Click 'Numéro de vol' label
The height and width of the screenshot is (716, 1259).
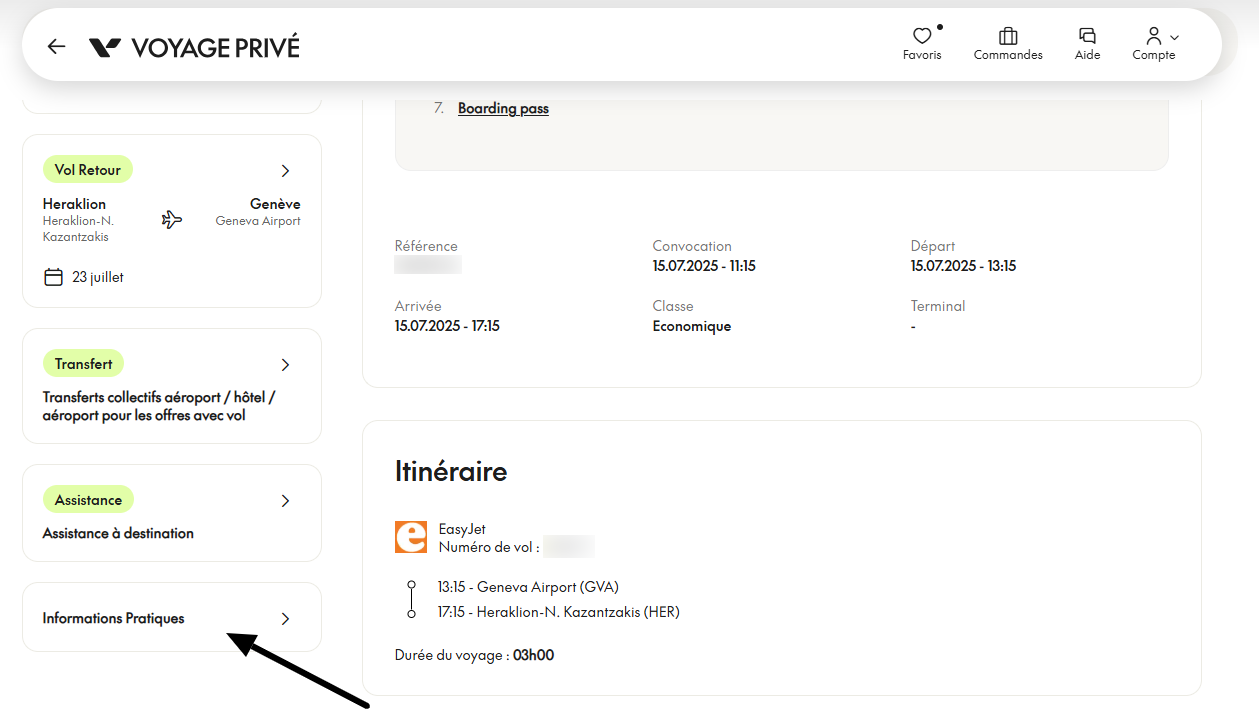pos(489,547)
